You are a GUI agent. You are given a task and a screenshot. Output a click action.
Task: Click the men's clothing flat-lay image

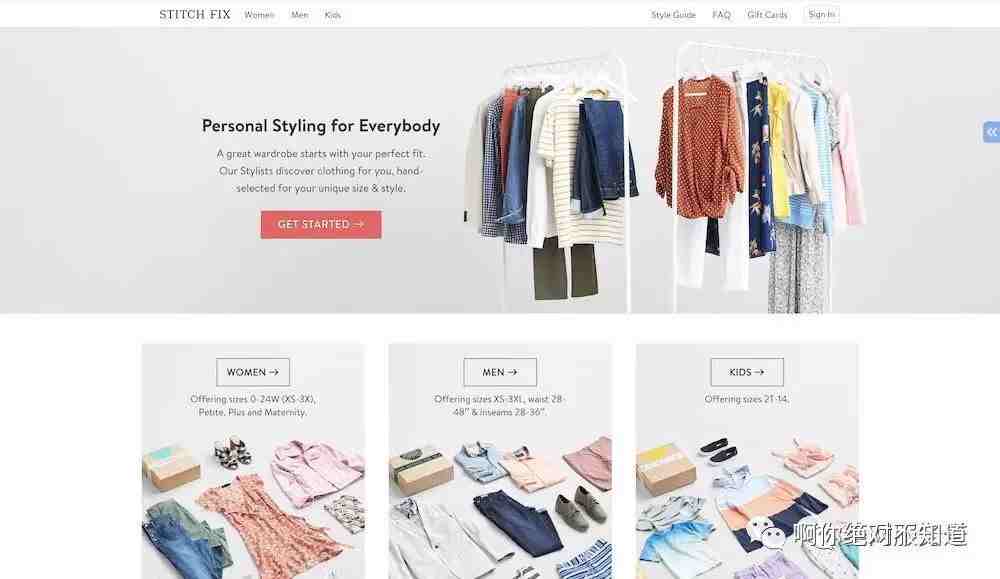click(500, 504)
